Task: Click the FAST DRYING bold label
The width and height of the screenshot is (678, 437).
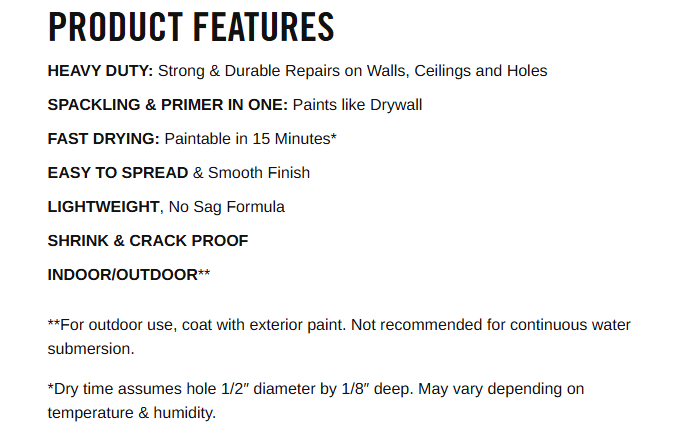Action: (103, 139)
